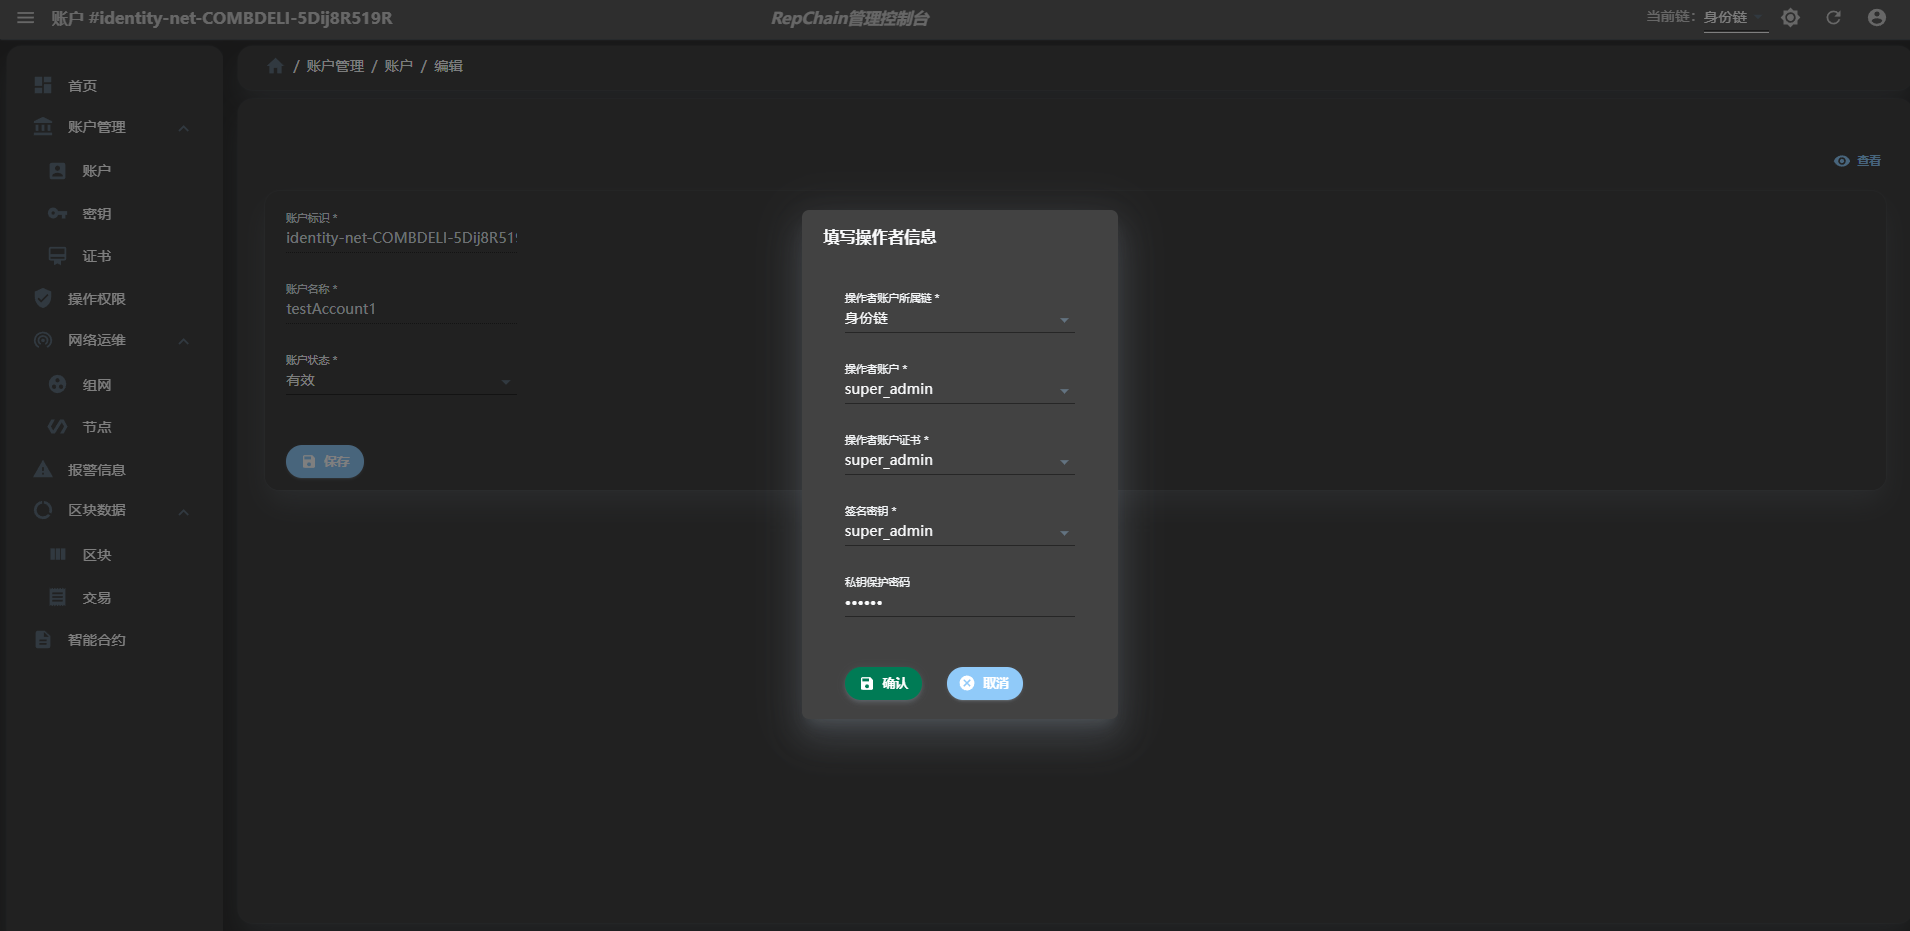The width and height of the screenshot is (1910, 931).
Task: Click the 私钥保护密码 password field
Action: click(x=959, y=603)
